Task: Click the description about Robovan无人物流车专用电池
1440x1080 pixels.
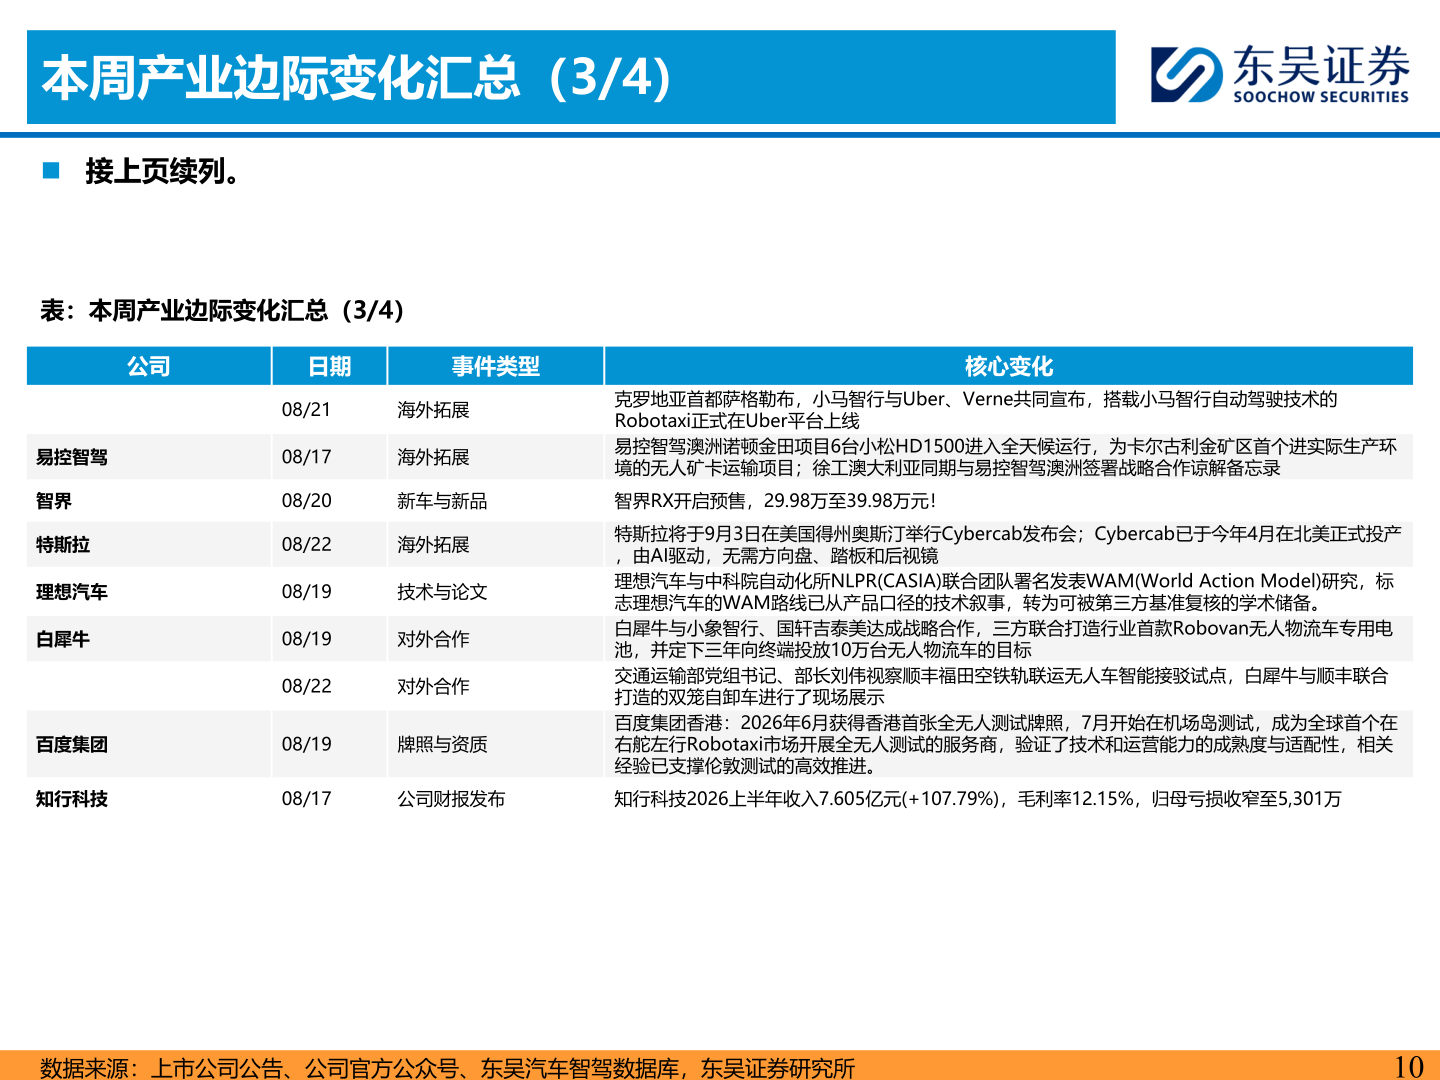Action: 1004,639
